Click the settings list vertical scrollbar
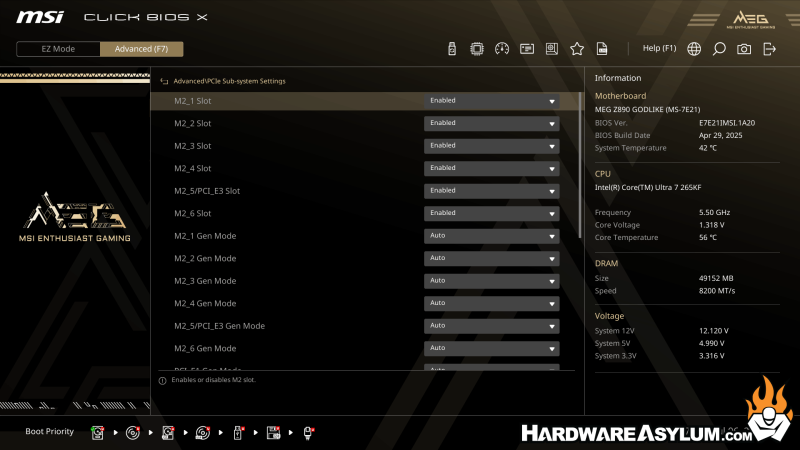Image resolution: width=800 pixels, height=450 pixels. (x=580, y=165)
